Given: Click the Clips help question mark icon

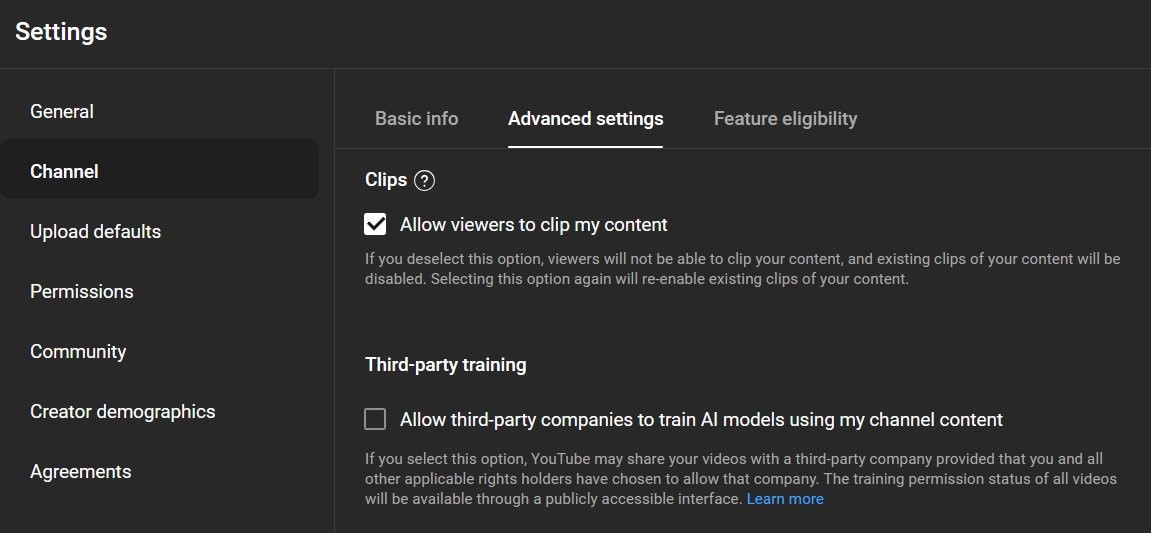Looking at the screenshot, I should pyautogui.click(x=424, y=181).
